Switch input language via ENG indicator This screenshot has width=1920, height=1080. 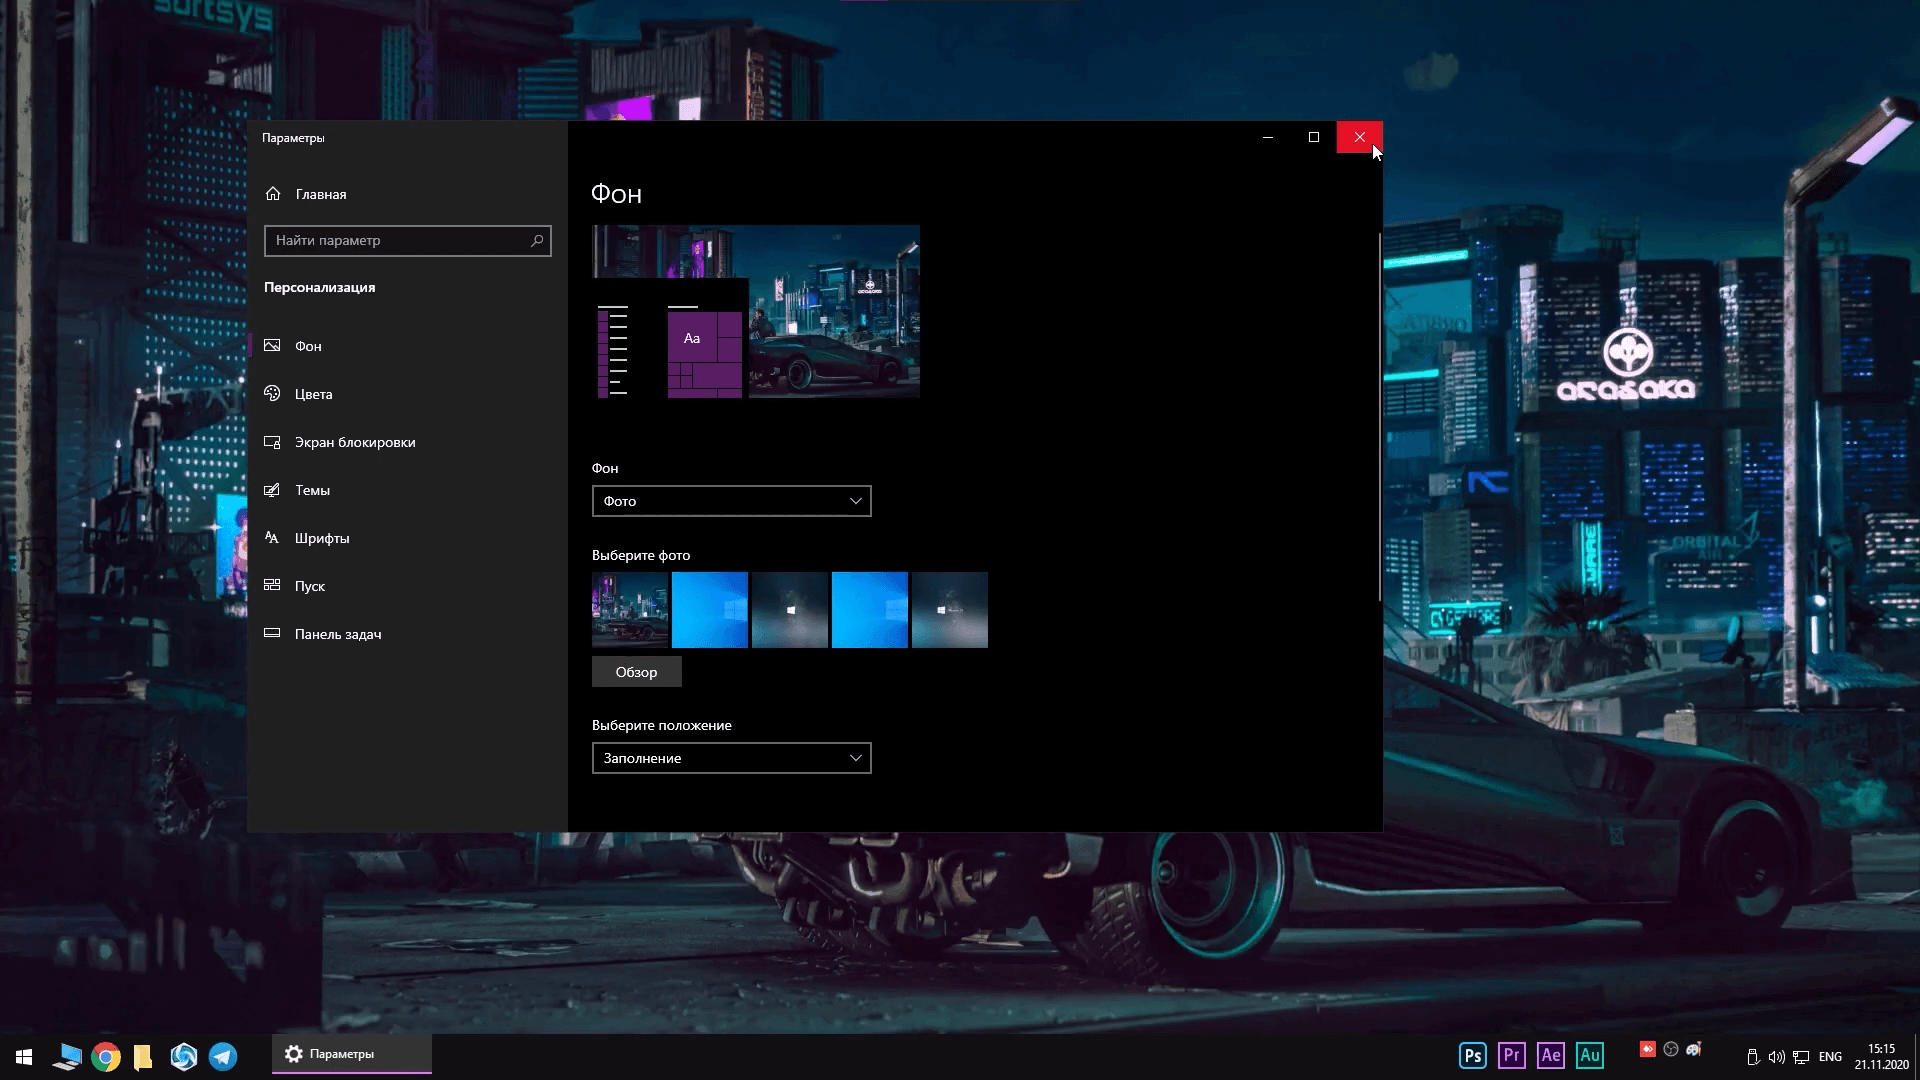[1830, 1057]
